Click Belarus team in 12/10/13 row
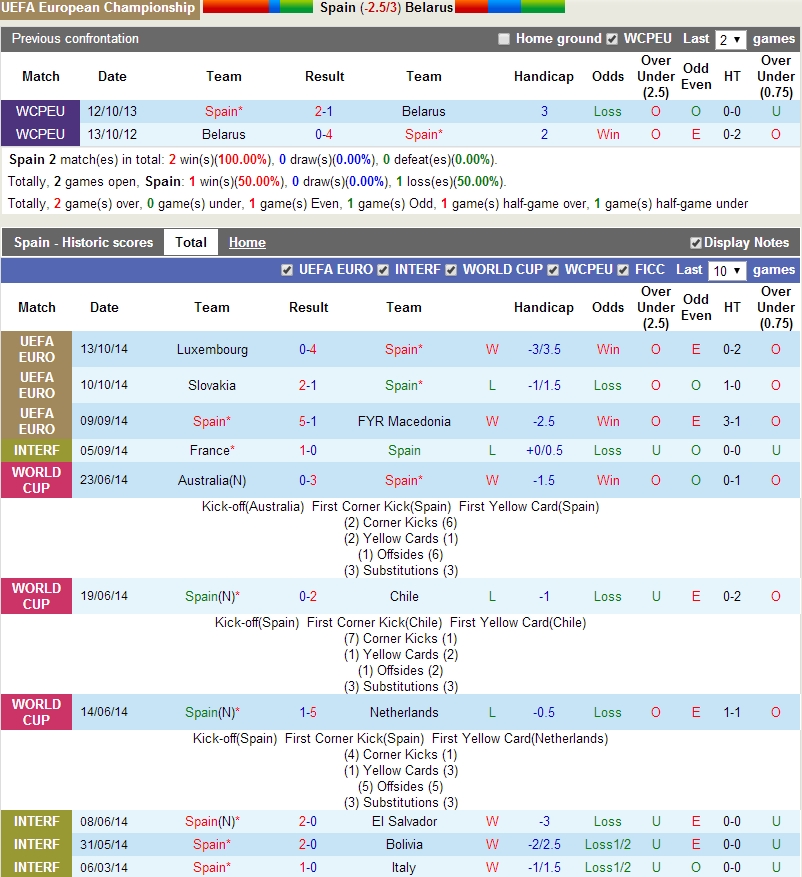802x877 pixels. pos(423,111)
